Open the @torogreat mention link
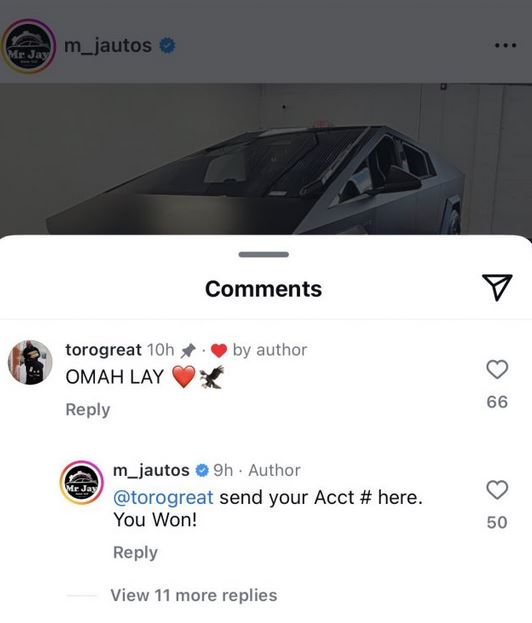 163,497
